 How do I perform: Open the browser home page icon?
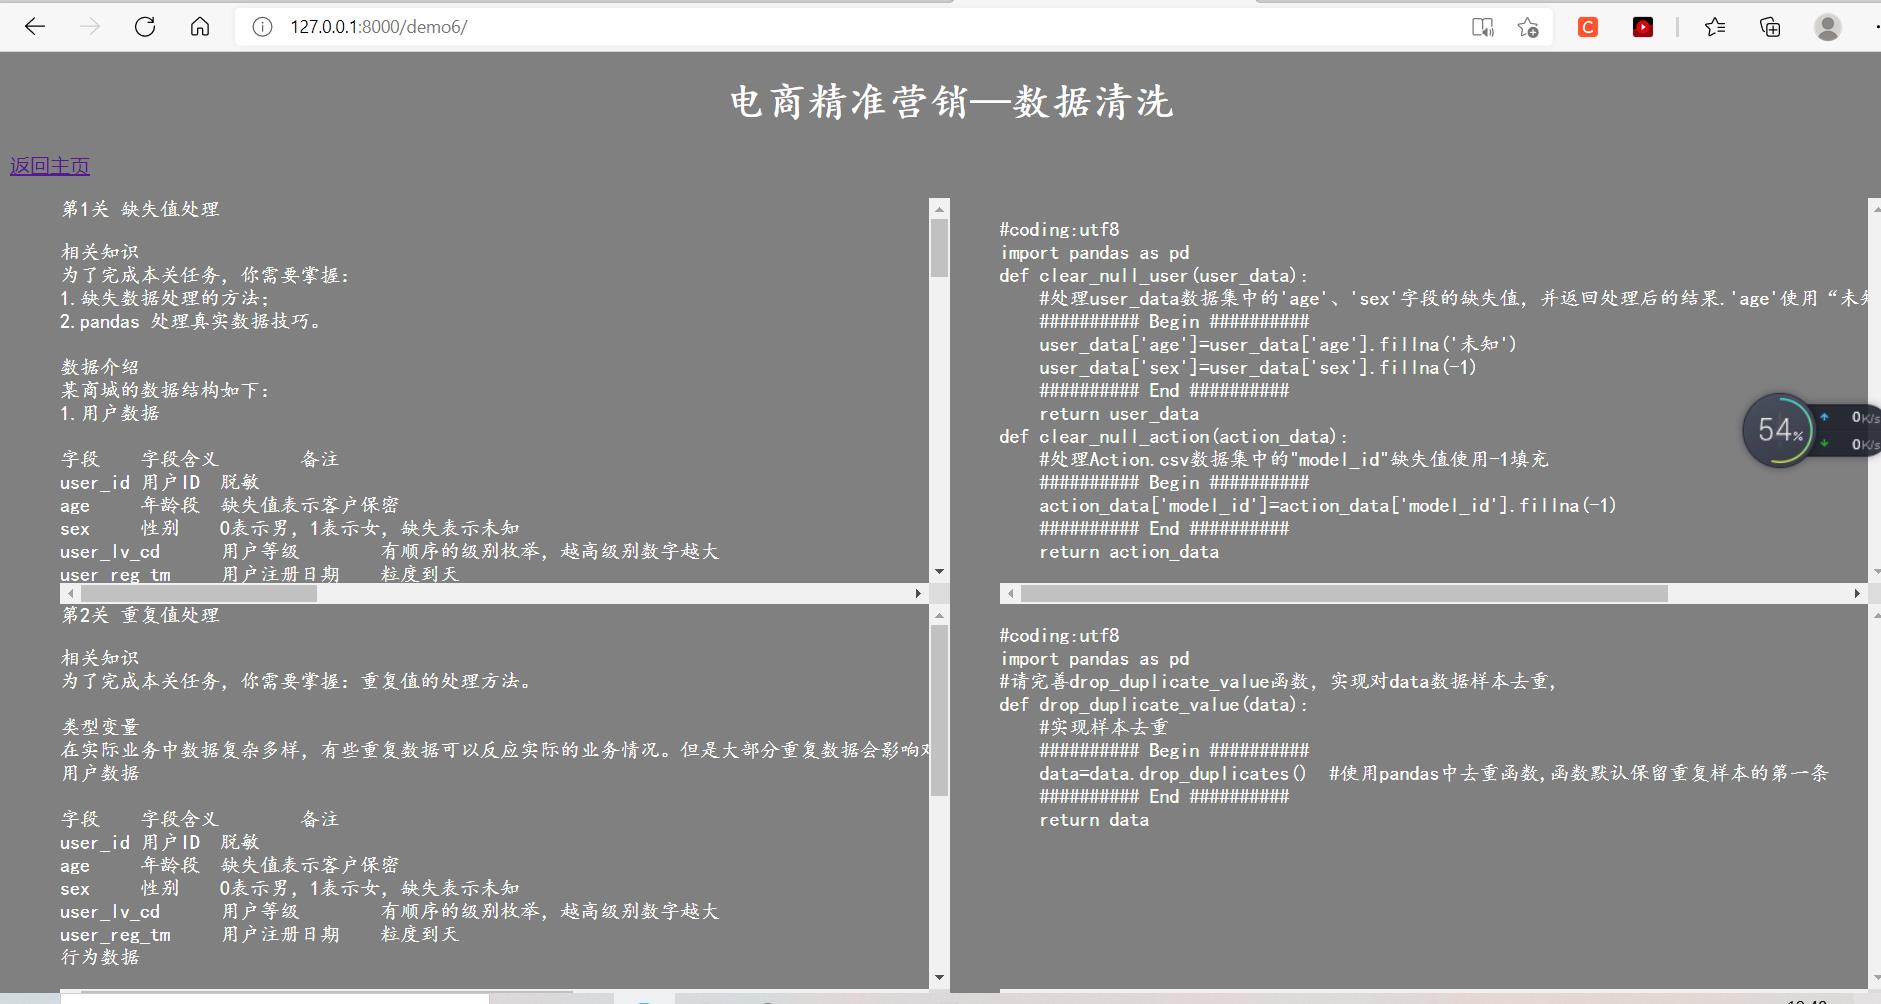tap(200, 27)
